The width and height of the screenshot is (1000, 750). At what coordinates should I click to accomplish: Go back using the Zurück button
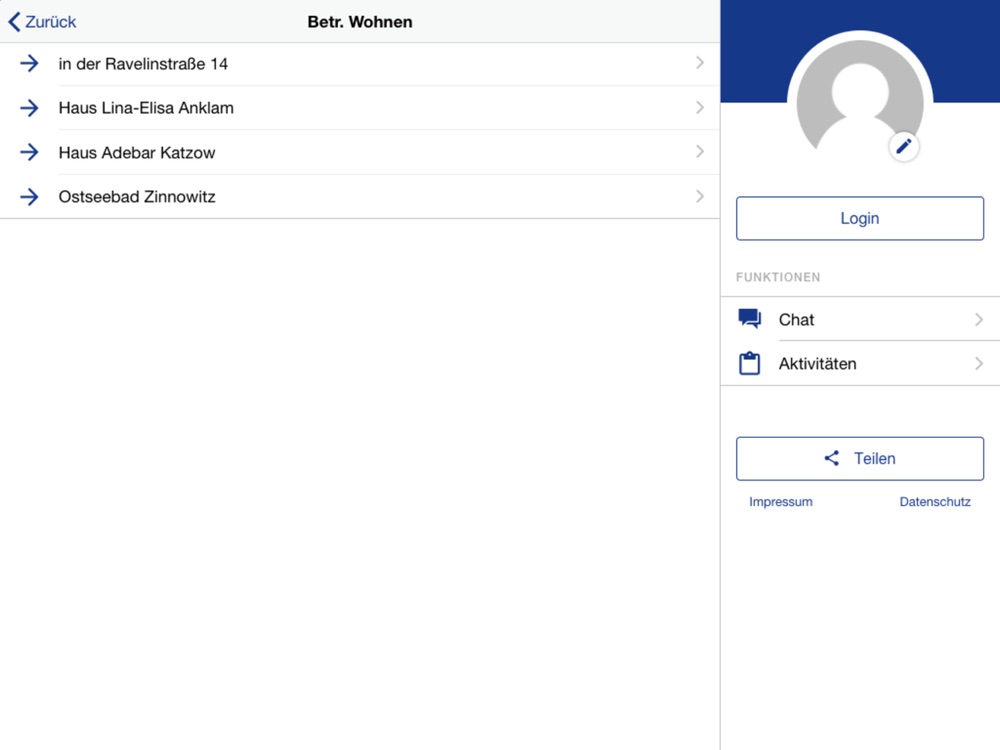tap(43, 22)
